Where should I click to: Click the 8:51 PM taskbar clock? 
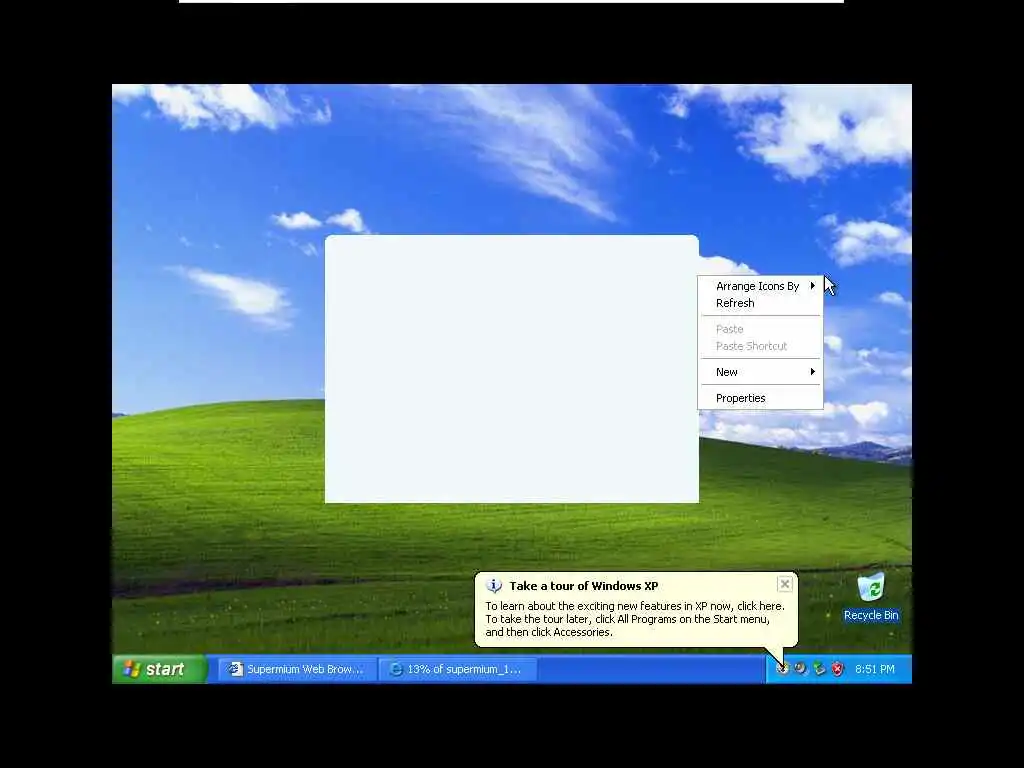click(x=874, y=669)
